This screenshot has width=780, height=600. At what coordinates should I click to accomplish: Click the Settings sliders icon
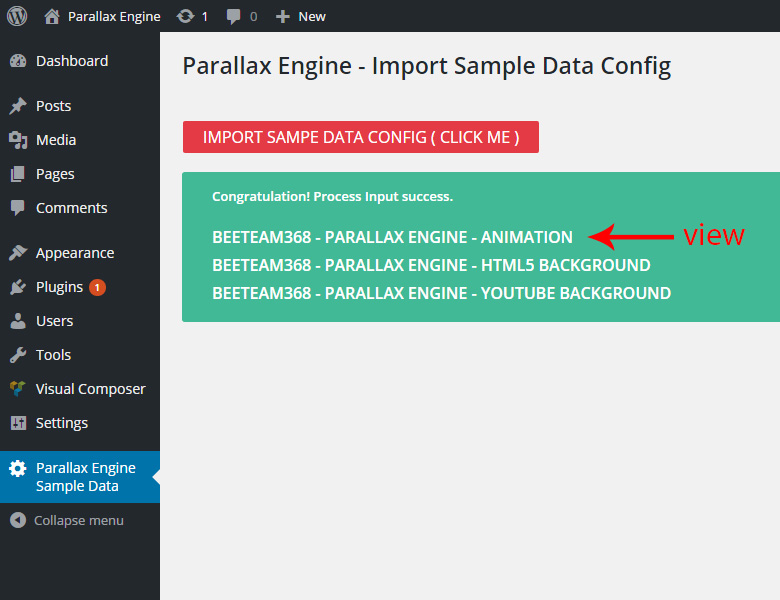[x=18, y=423]
